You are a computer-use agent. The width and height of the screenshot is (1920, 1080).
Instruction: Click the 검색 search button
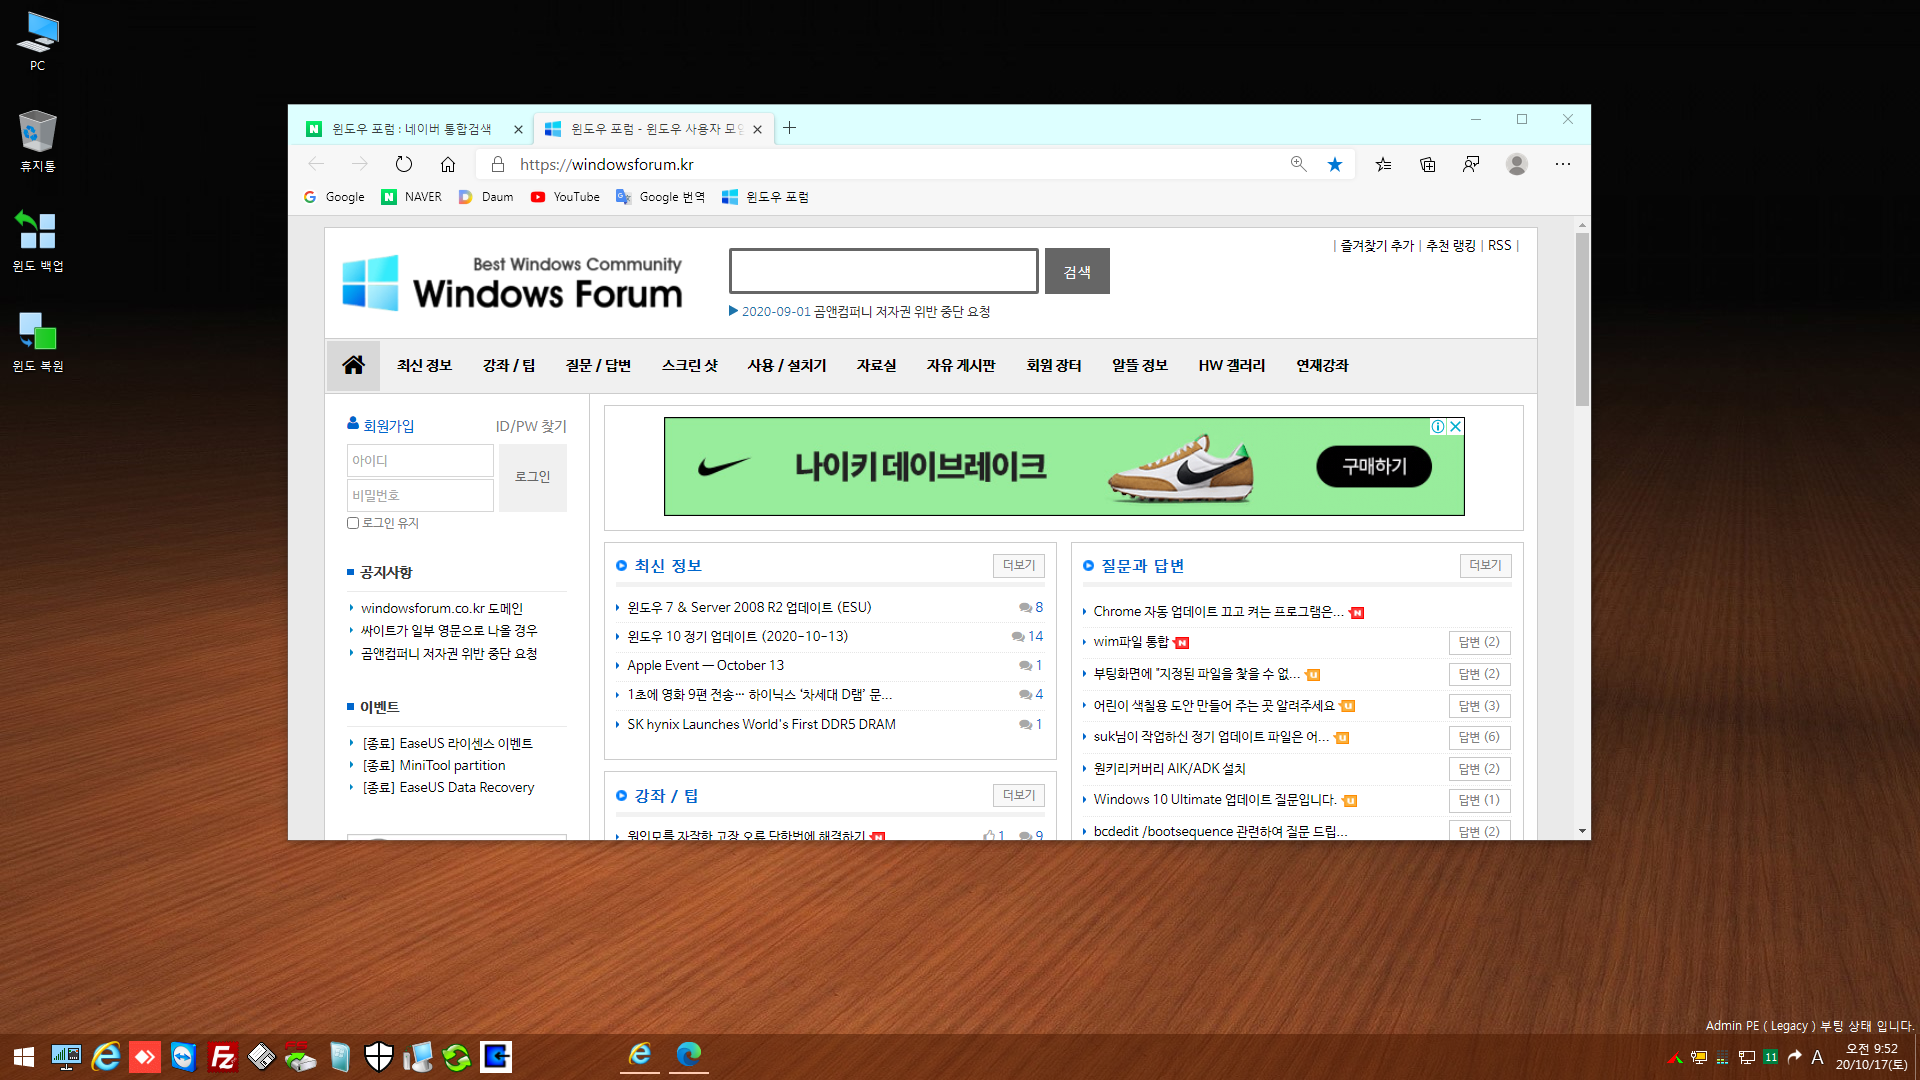1077,271
